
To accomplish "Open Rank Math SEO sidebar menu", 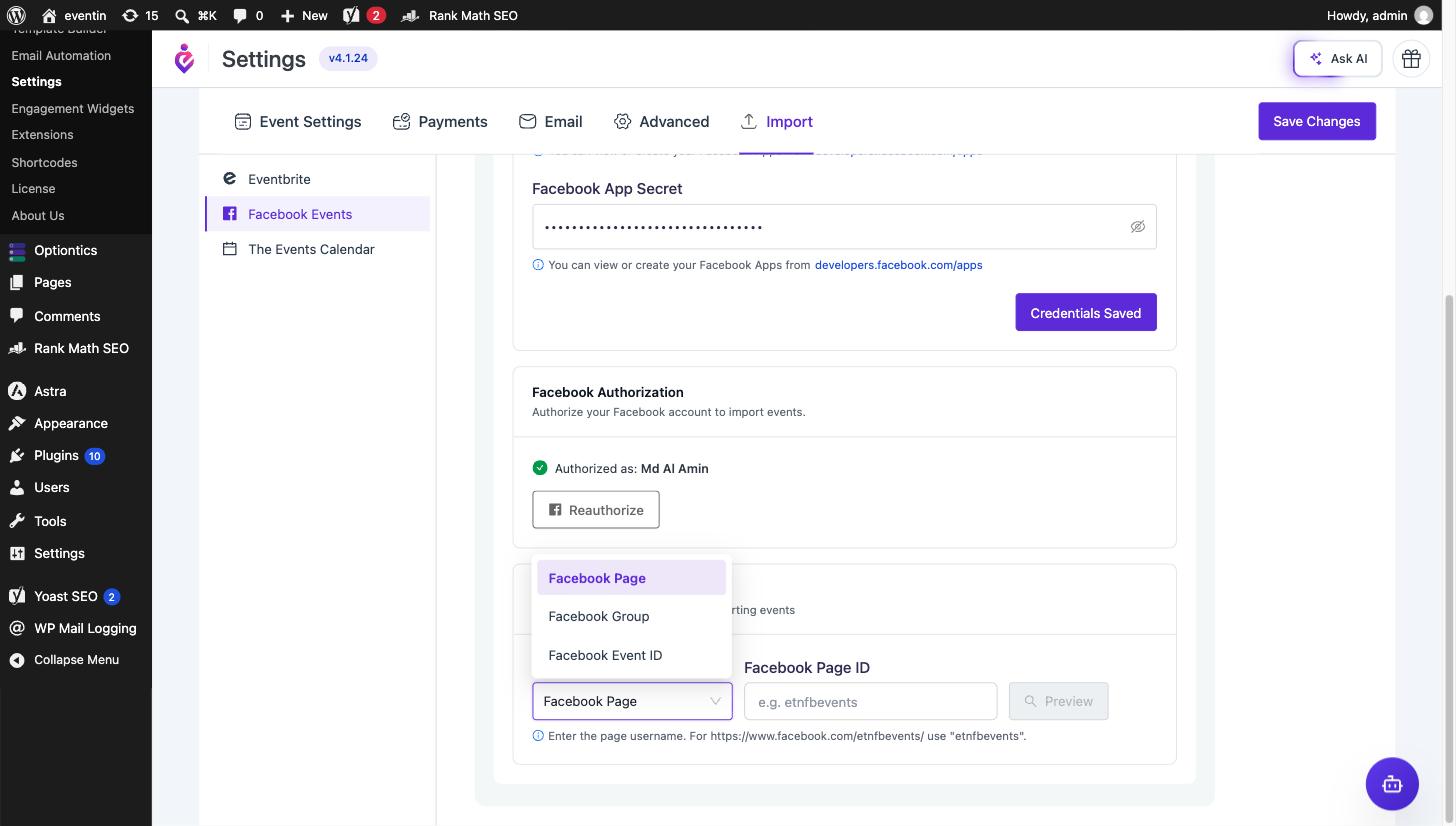I will pos(76,348).
